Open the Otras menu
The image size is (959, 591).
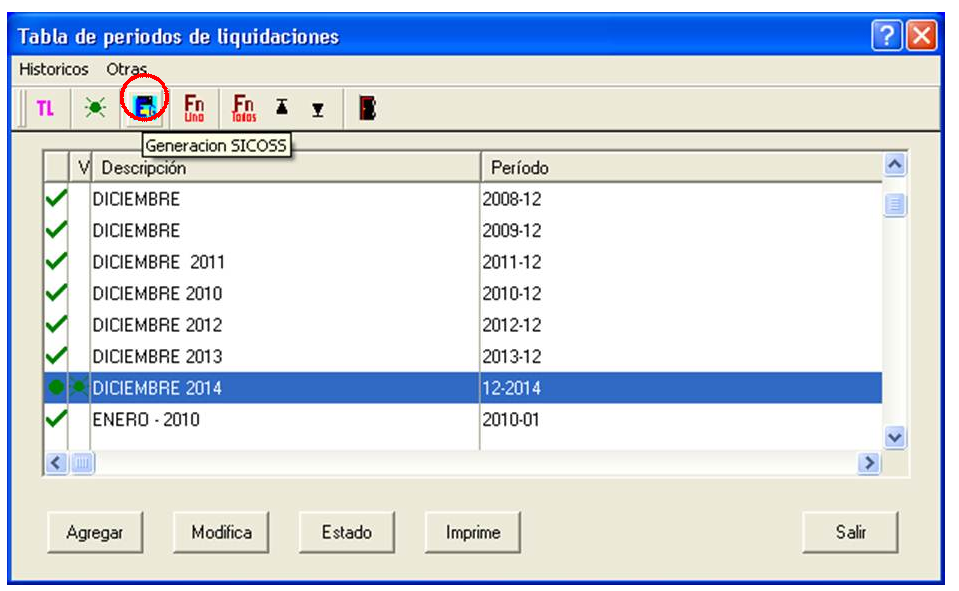[127, 69]
